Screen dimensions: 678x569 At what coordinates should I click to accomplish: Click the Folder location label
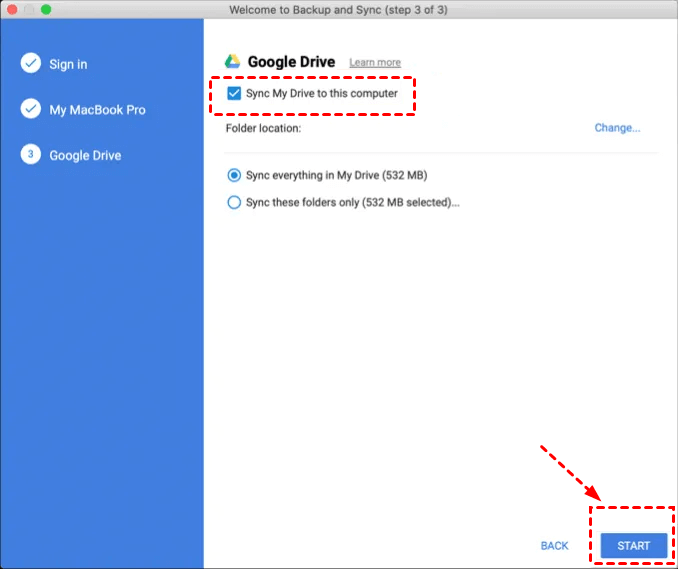pyautogui.click(x=263, y=128)
